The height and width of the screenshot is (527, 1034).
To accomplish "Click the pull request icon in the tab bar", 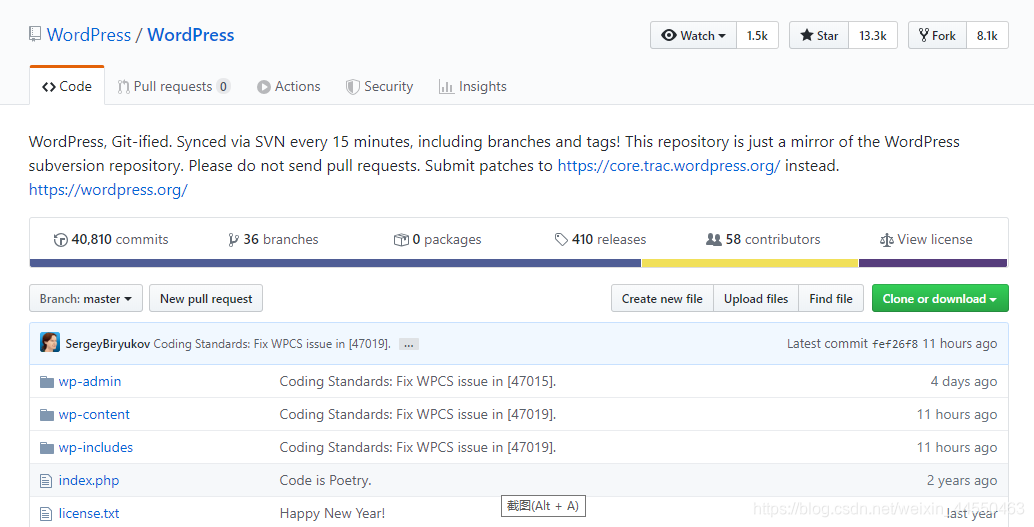I will click(123, 87).
